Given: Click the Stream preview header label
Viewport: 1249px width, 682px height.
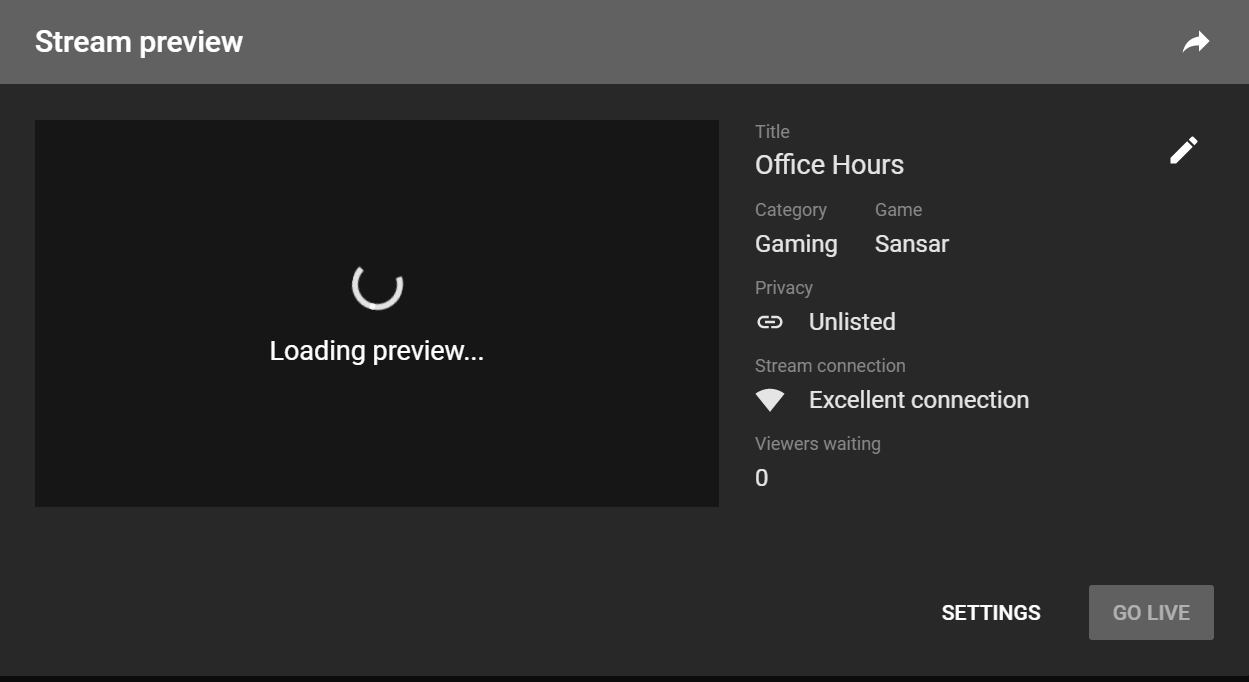Looking at the screenshot, I should (x=139, y=42).
